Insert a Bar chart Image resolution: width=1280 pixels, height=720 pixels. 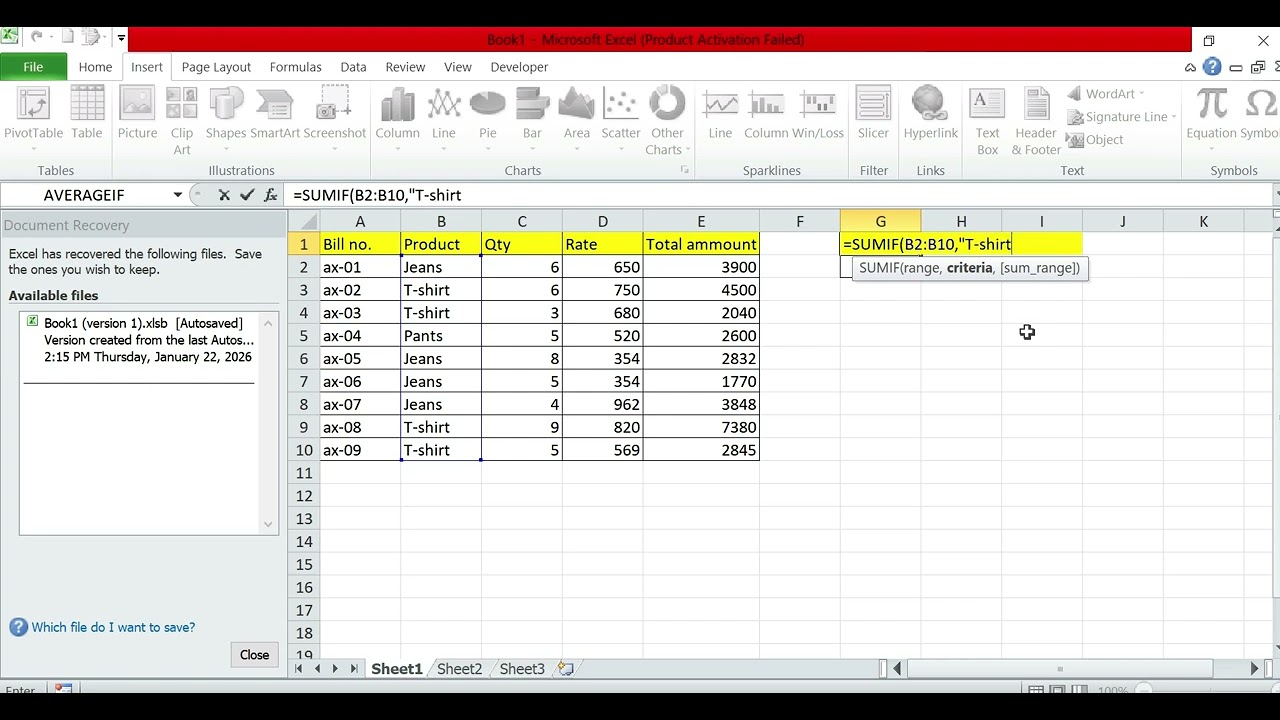coord(532,120)
